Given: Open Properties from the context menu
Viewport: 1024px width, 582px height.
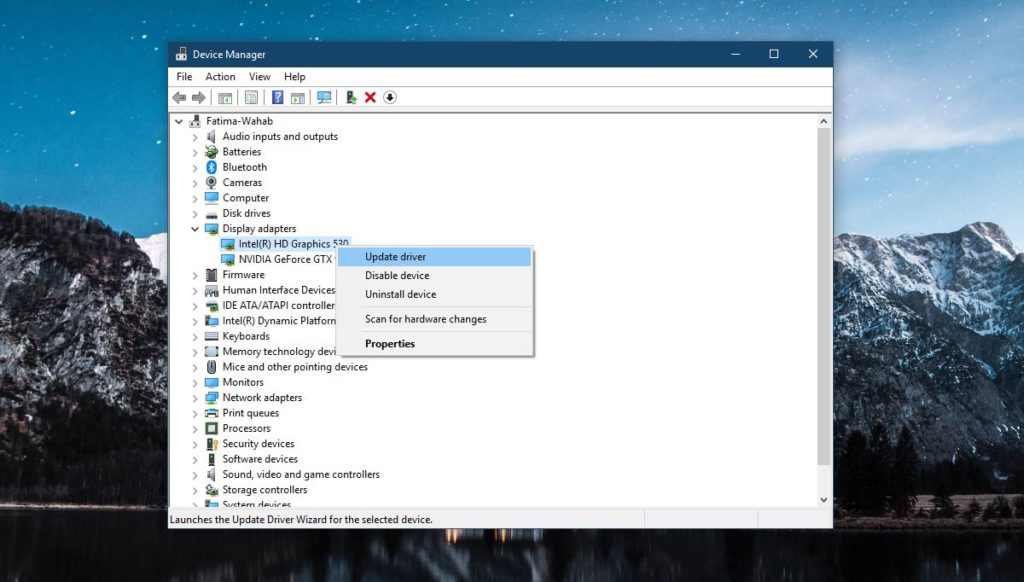Looking at the screenshot, I should coord(389,343).
